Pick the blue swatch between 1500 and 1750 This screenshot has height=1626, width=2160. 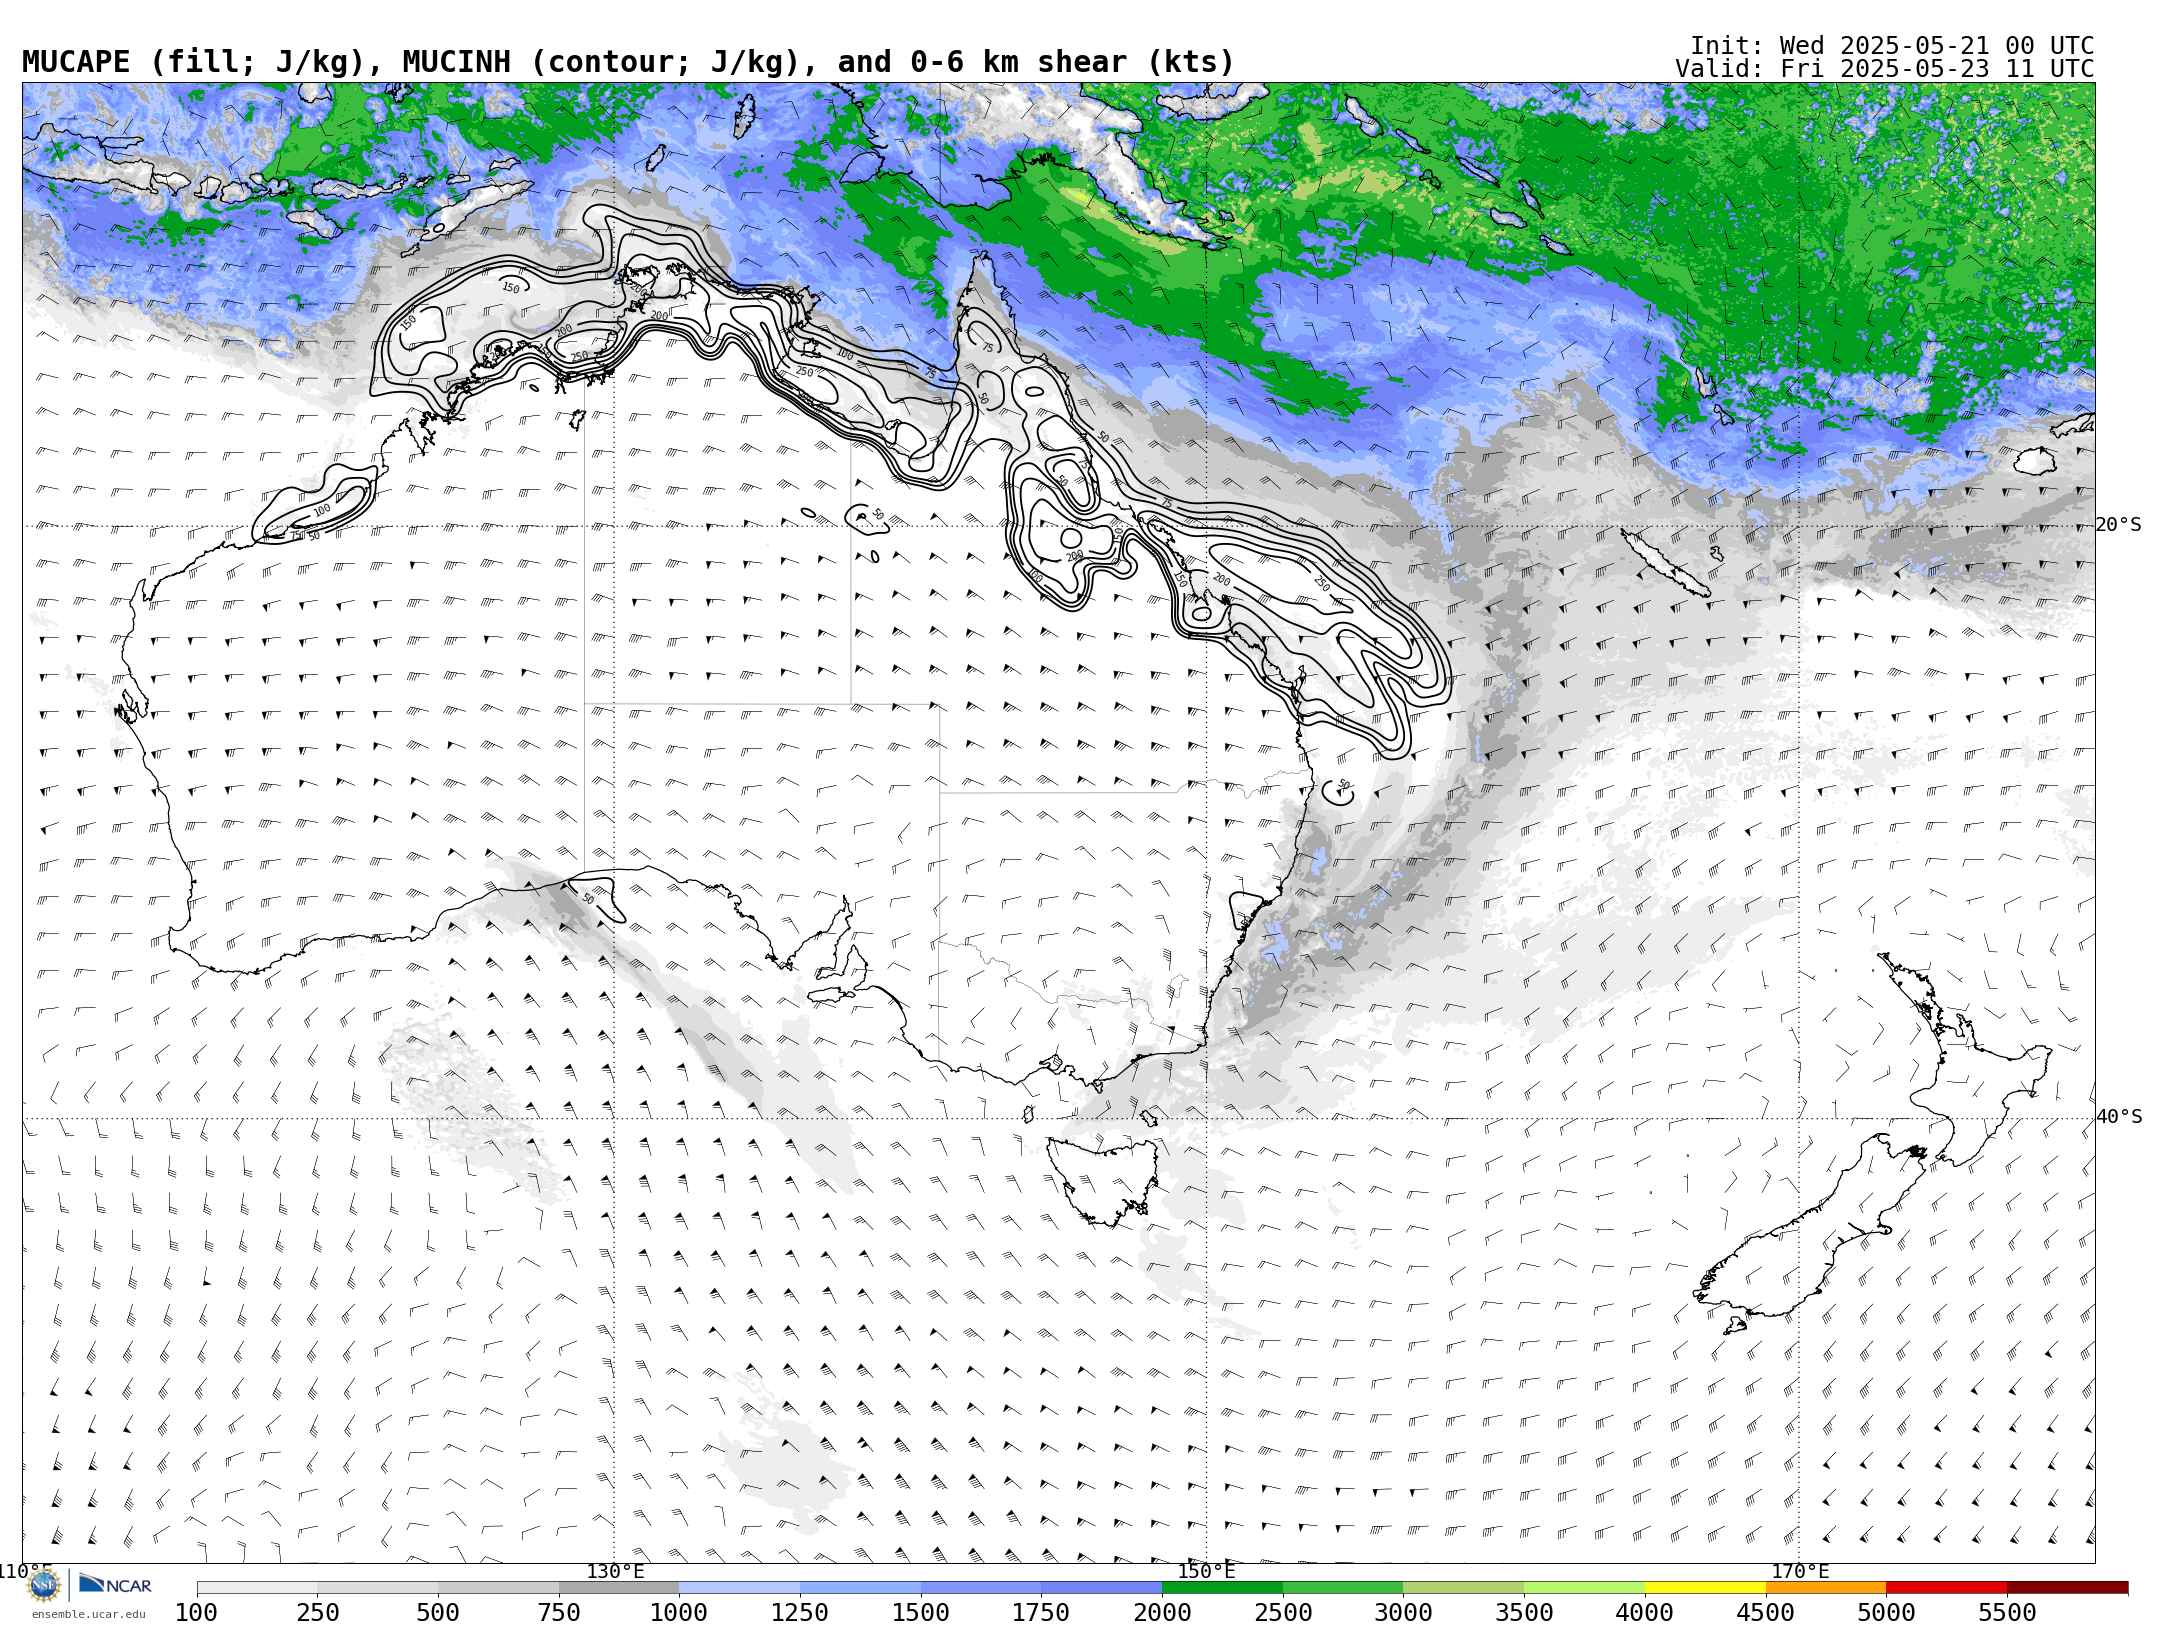tap(981, 1588)
